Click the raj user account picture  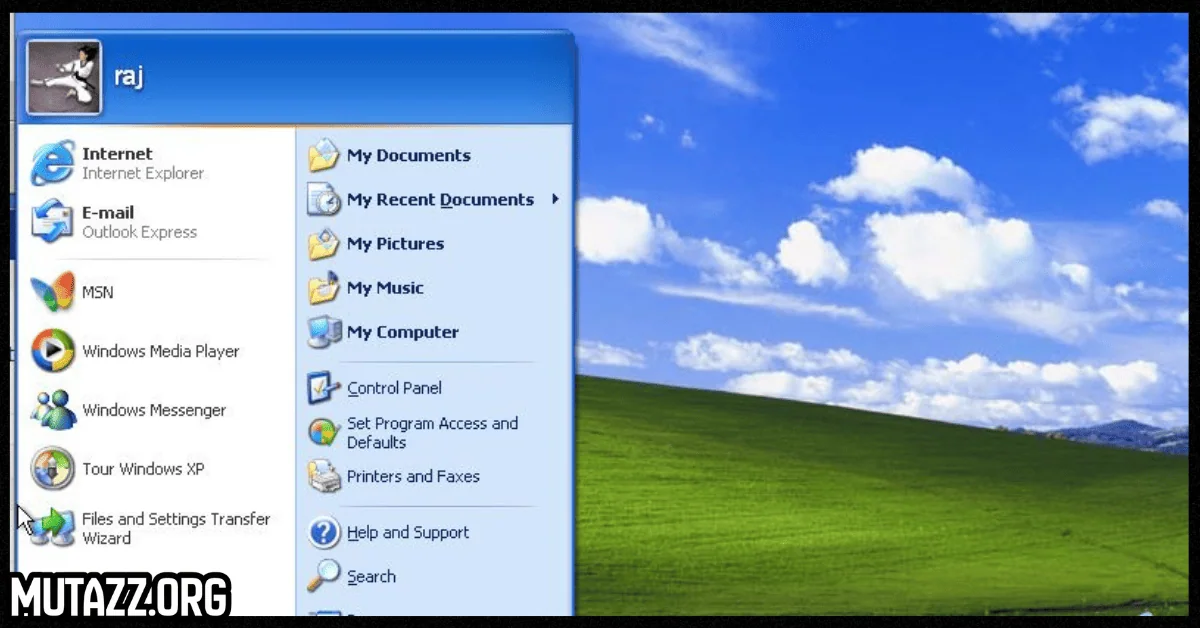(63, 76)
